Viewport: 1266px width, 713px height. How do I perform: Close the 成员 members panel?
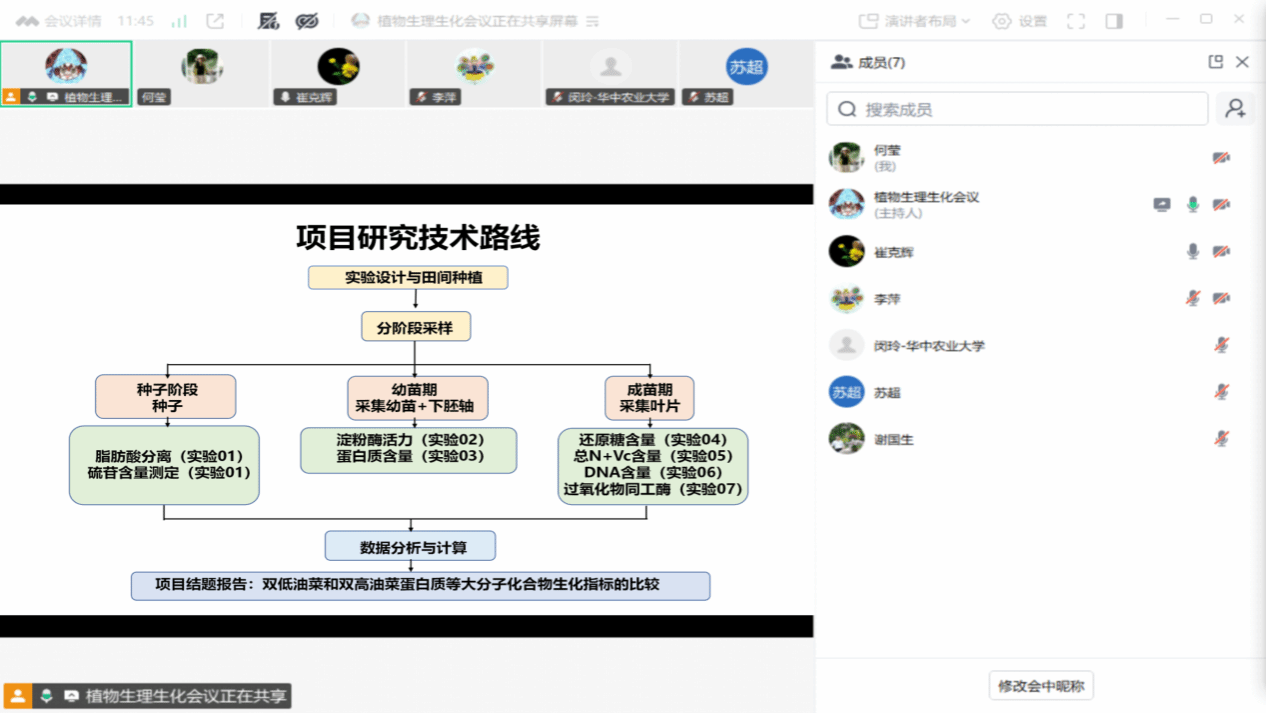click(x=1242, y=62)
